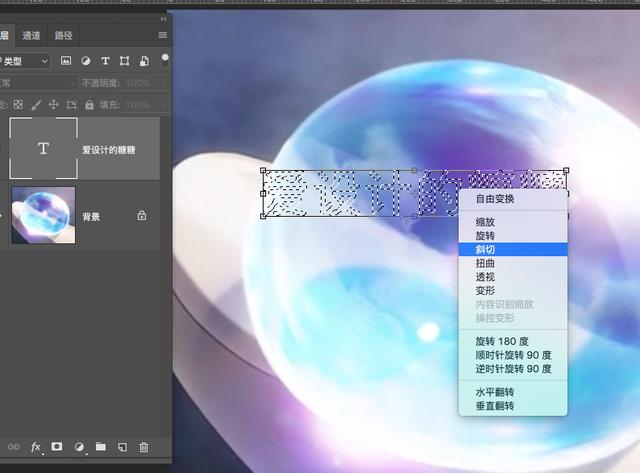The image size is (640, 473).
Task: Click top-right transform handle of text box
Action: click(x=566, y=170)
